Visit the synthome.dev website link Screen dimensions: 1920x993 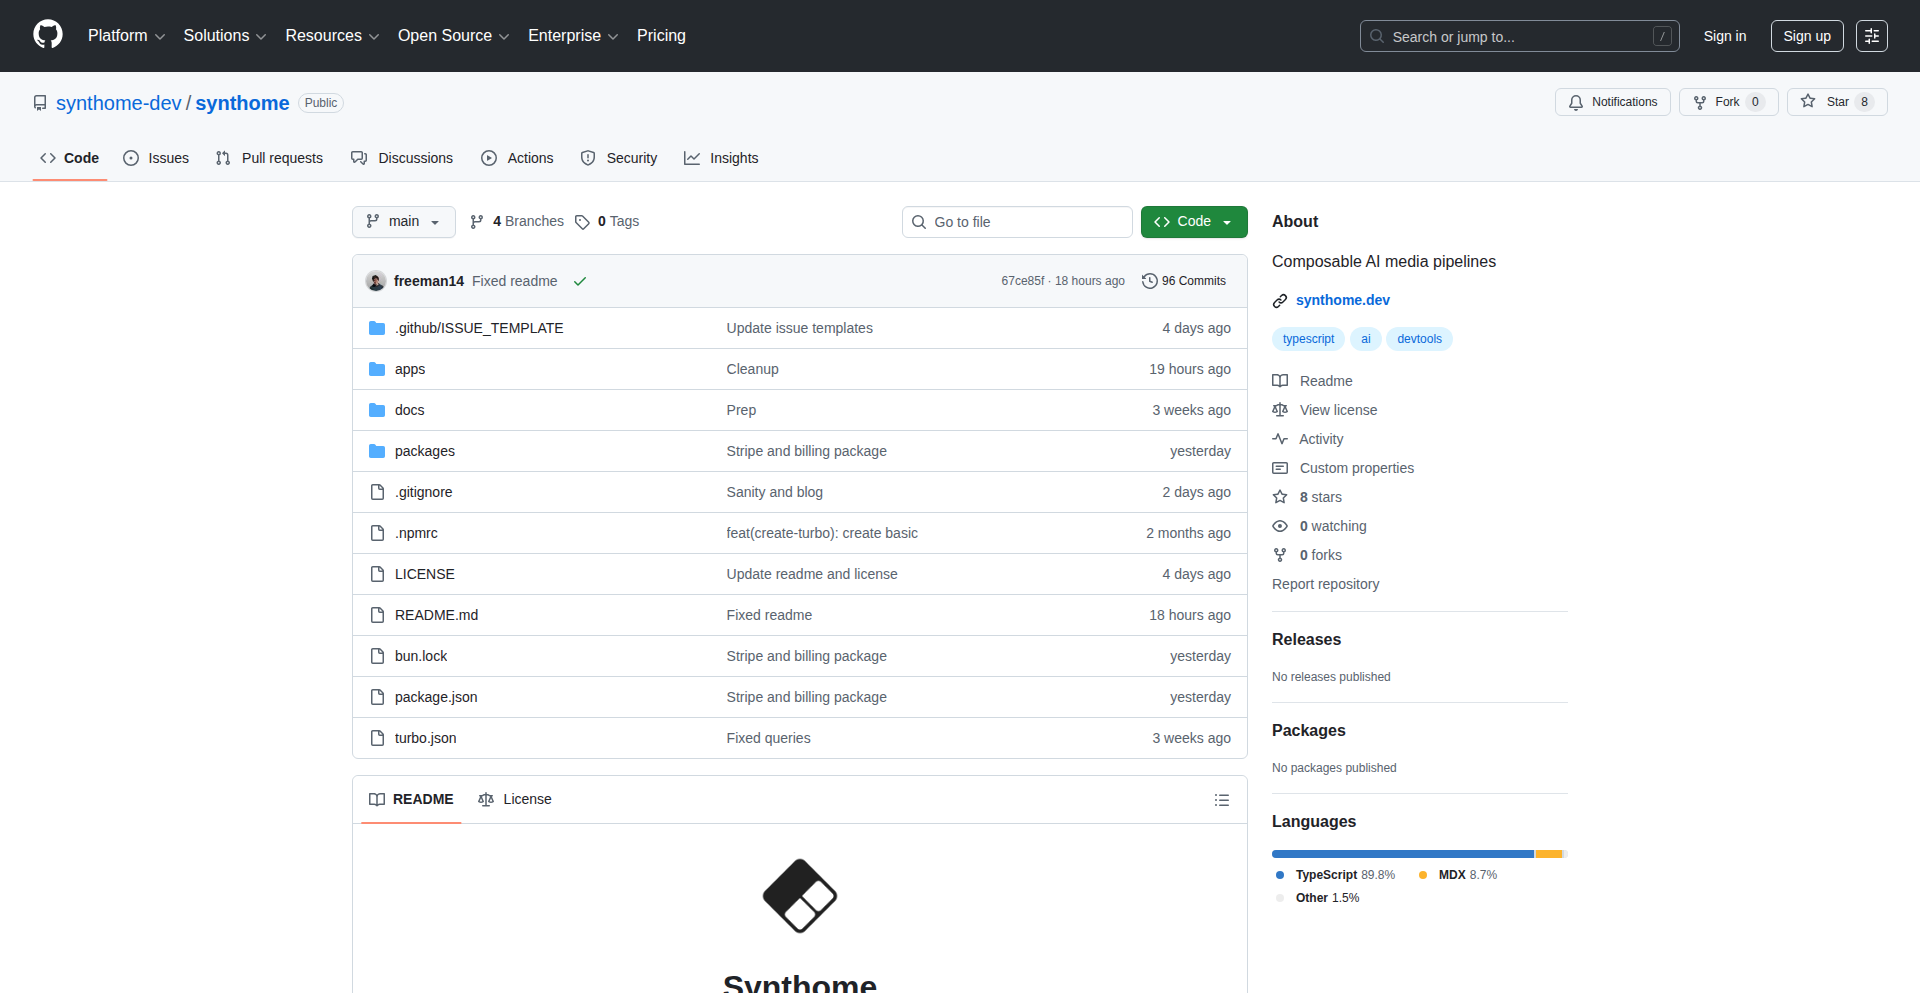click(x=1343, y=299)
